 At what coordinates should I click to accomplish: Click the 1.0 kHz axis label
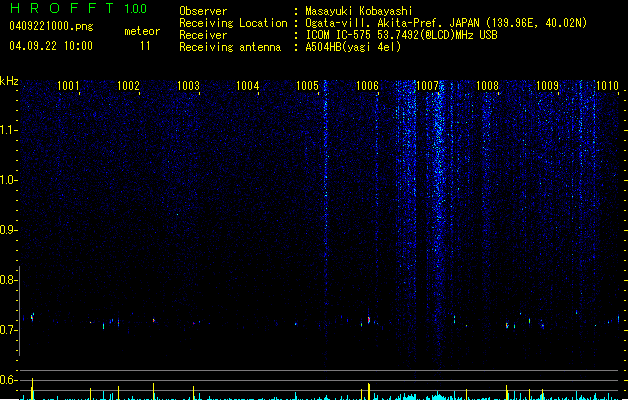pos(9,180)
